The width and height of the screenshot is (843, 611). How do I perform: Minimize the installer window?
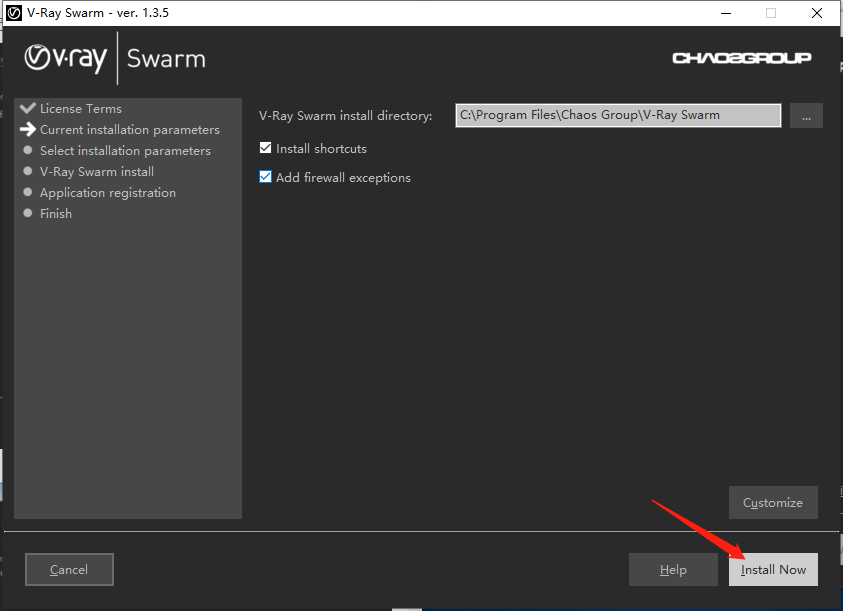pos(726,13)
